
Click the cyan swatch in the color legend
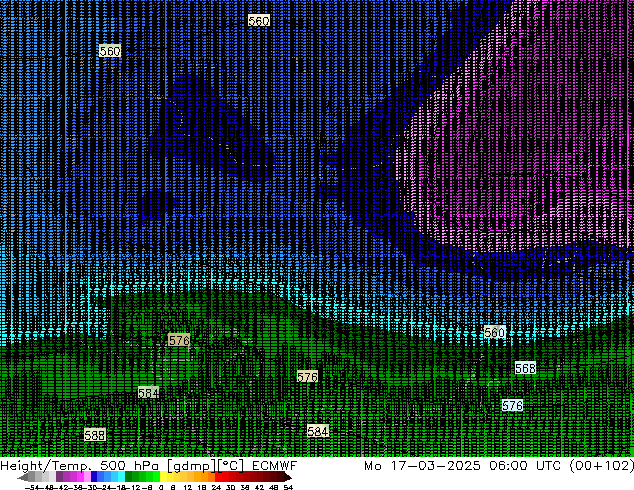(x=121, y=476)
